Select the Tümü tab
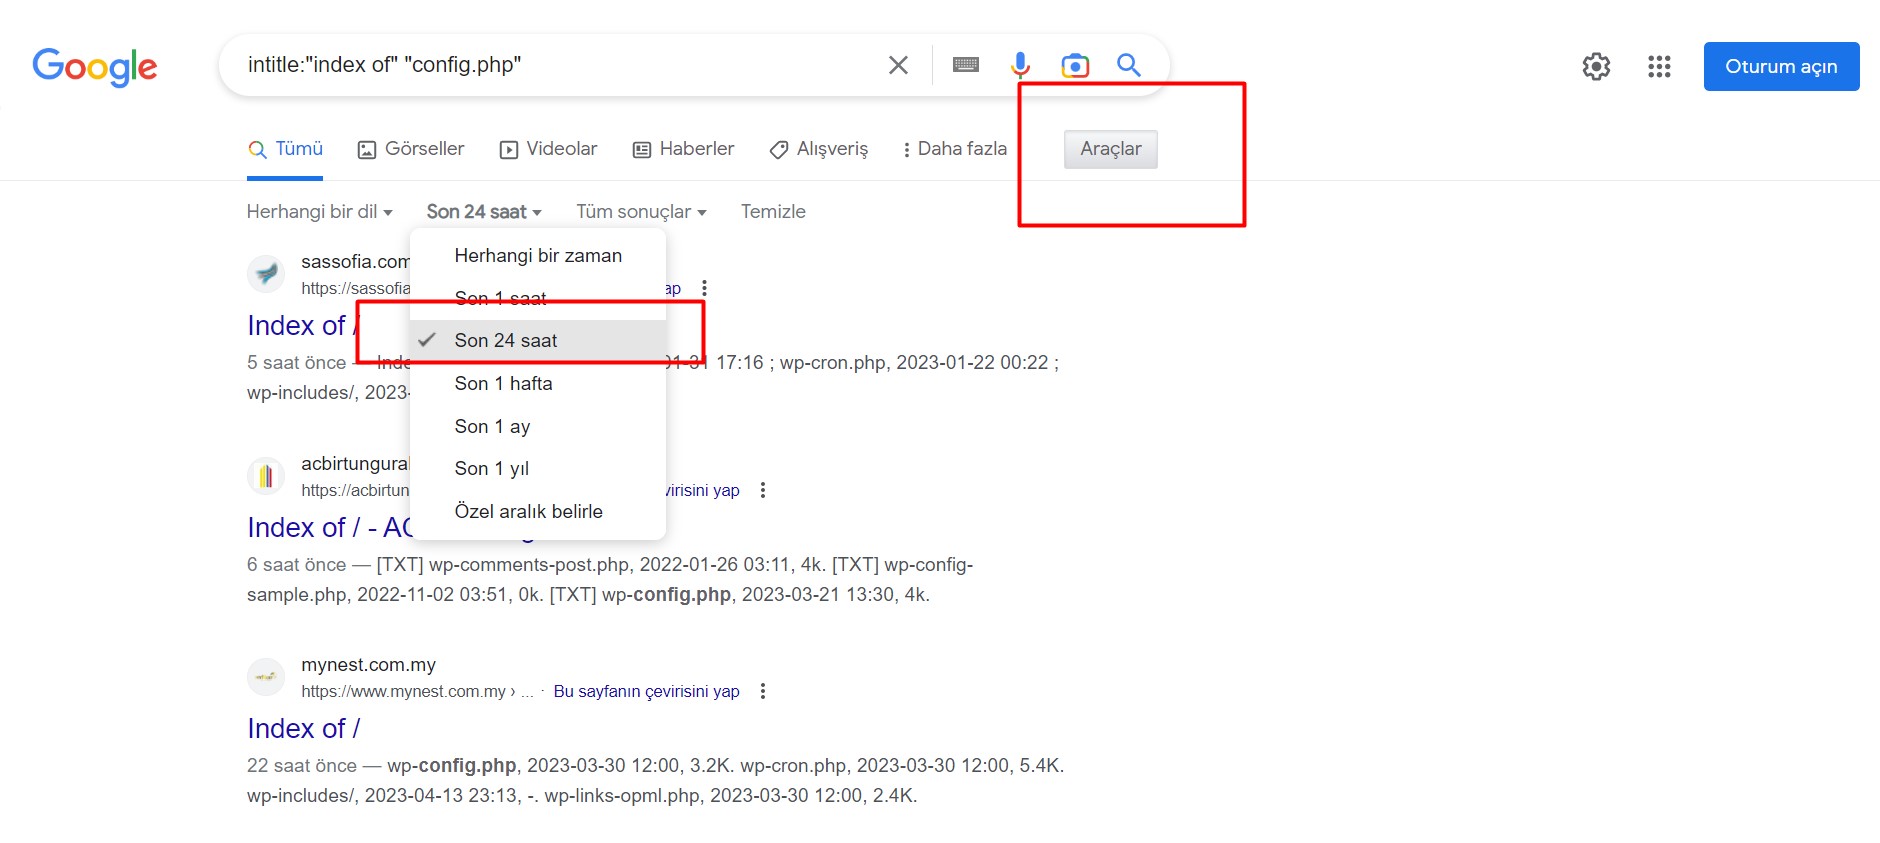This screenshot has width=1880, height=843. [x=285, y=149]
